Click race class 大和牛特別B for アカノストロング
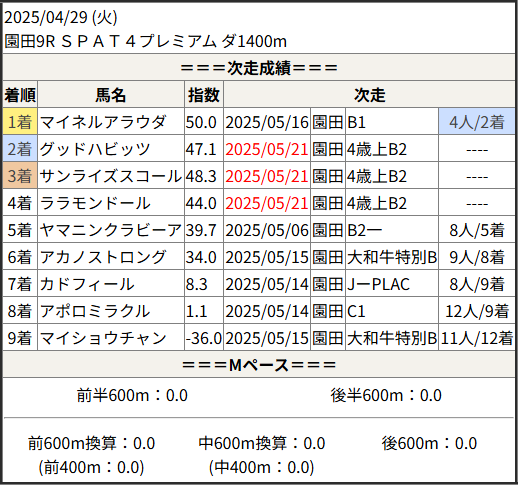This screenshot has width=518, height=485. (x=392, y=257)
